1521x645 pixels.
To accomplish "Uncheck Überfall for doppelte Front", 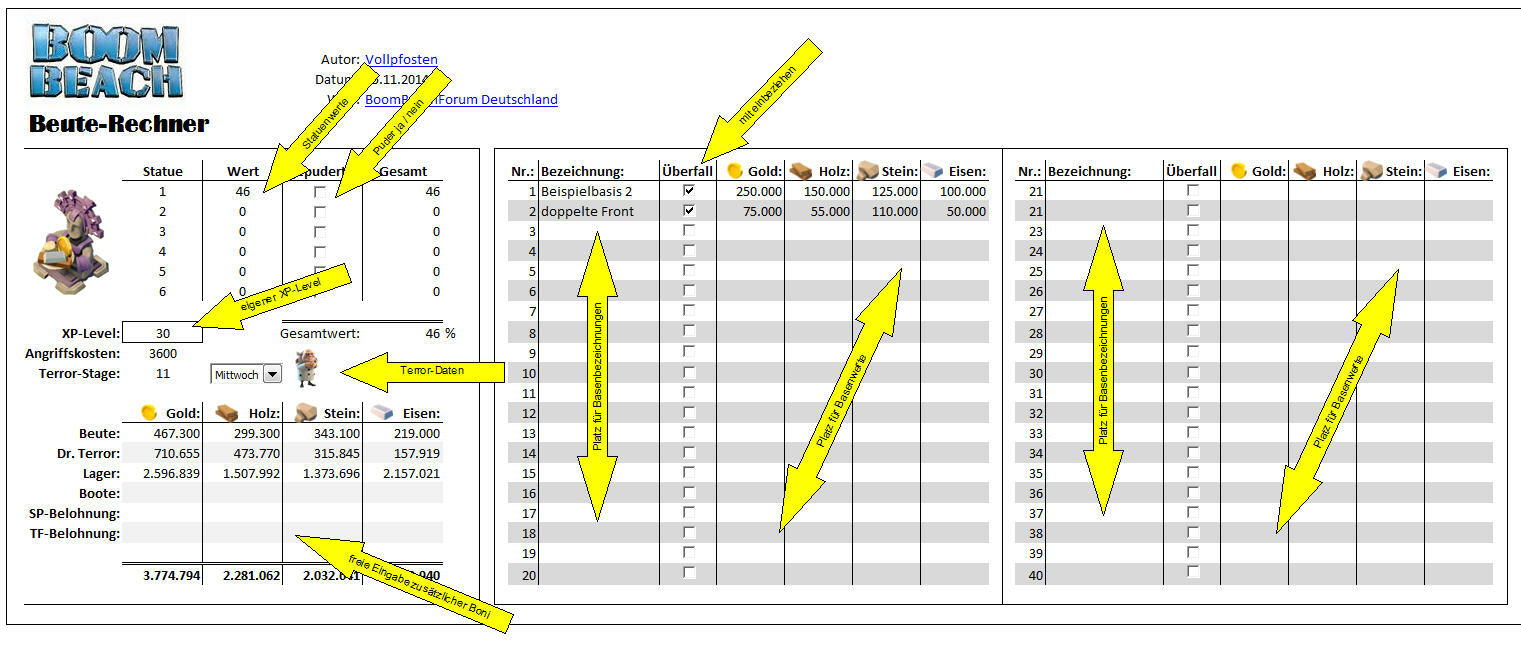I will pos(688,211).
